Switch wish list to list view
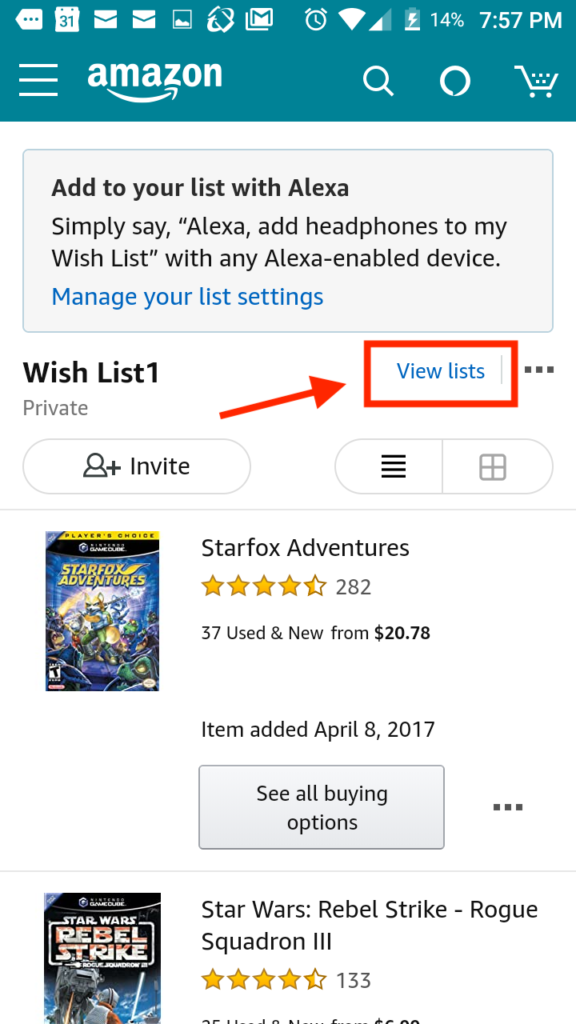The height and width of the screenshot is (1024, 576). [x=393, y=466]
